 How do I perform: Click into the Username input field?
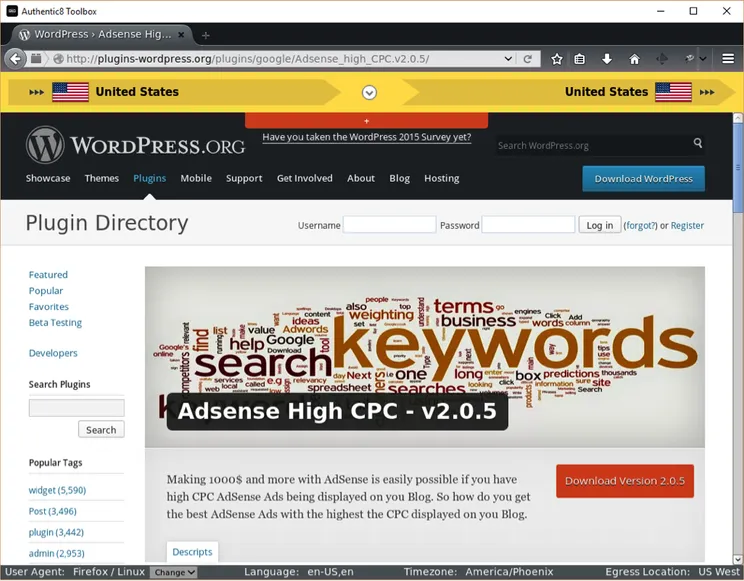tap(389, 225)
